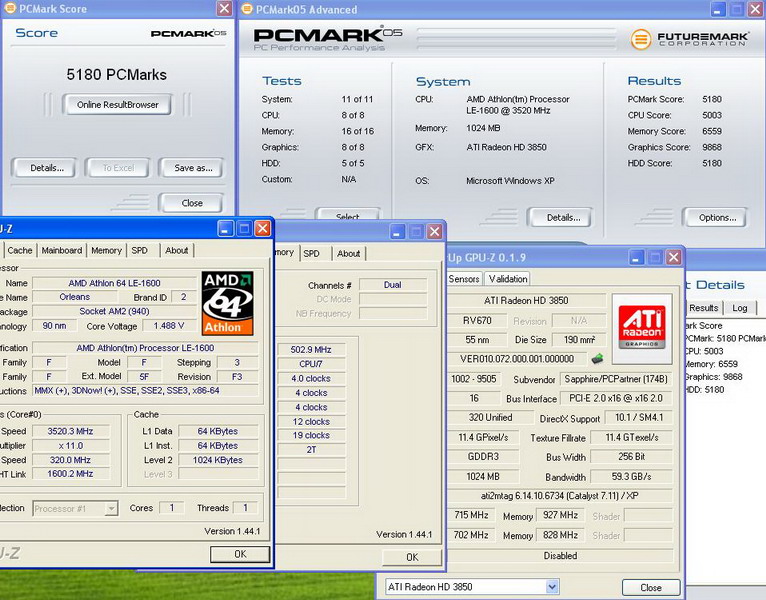Click the Bus Interface PCI-E 2.0 field
766x600 pixels.
click(x=616, y=398)
